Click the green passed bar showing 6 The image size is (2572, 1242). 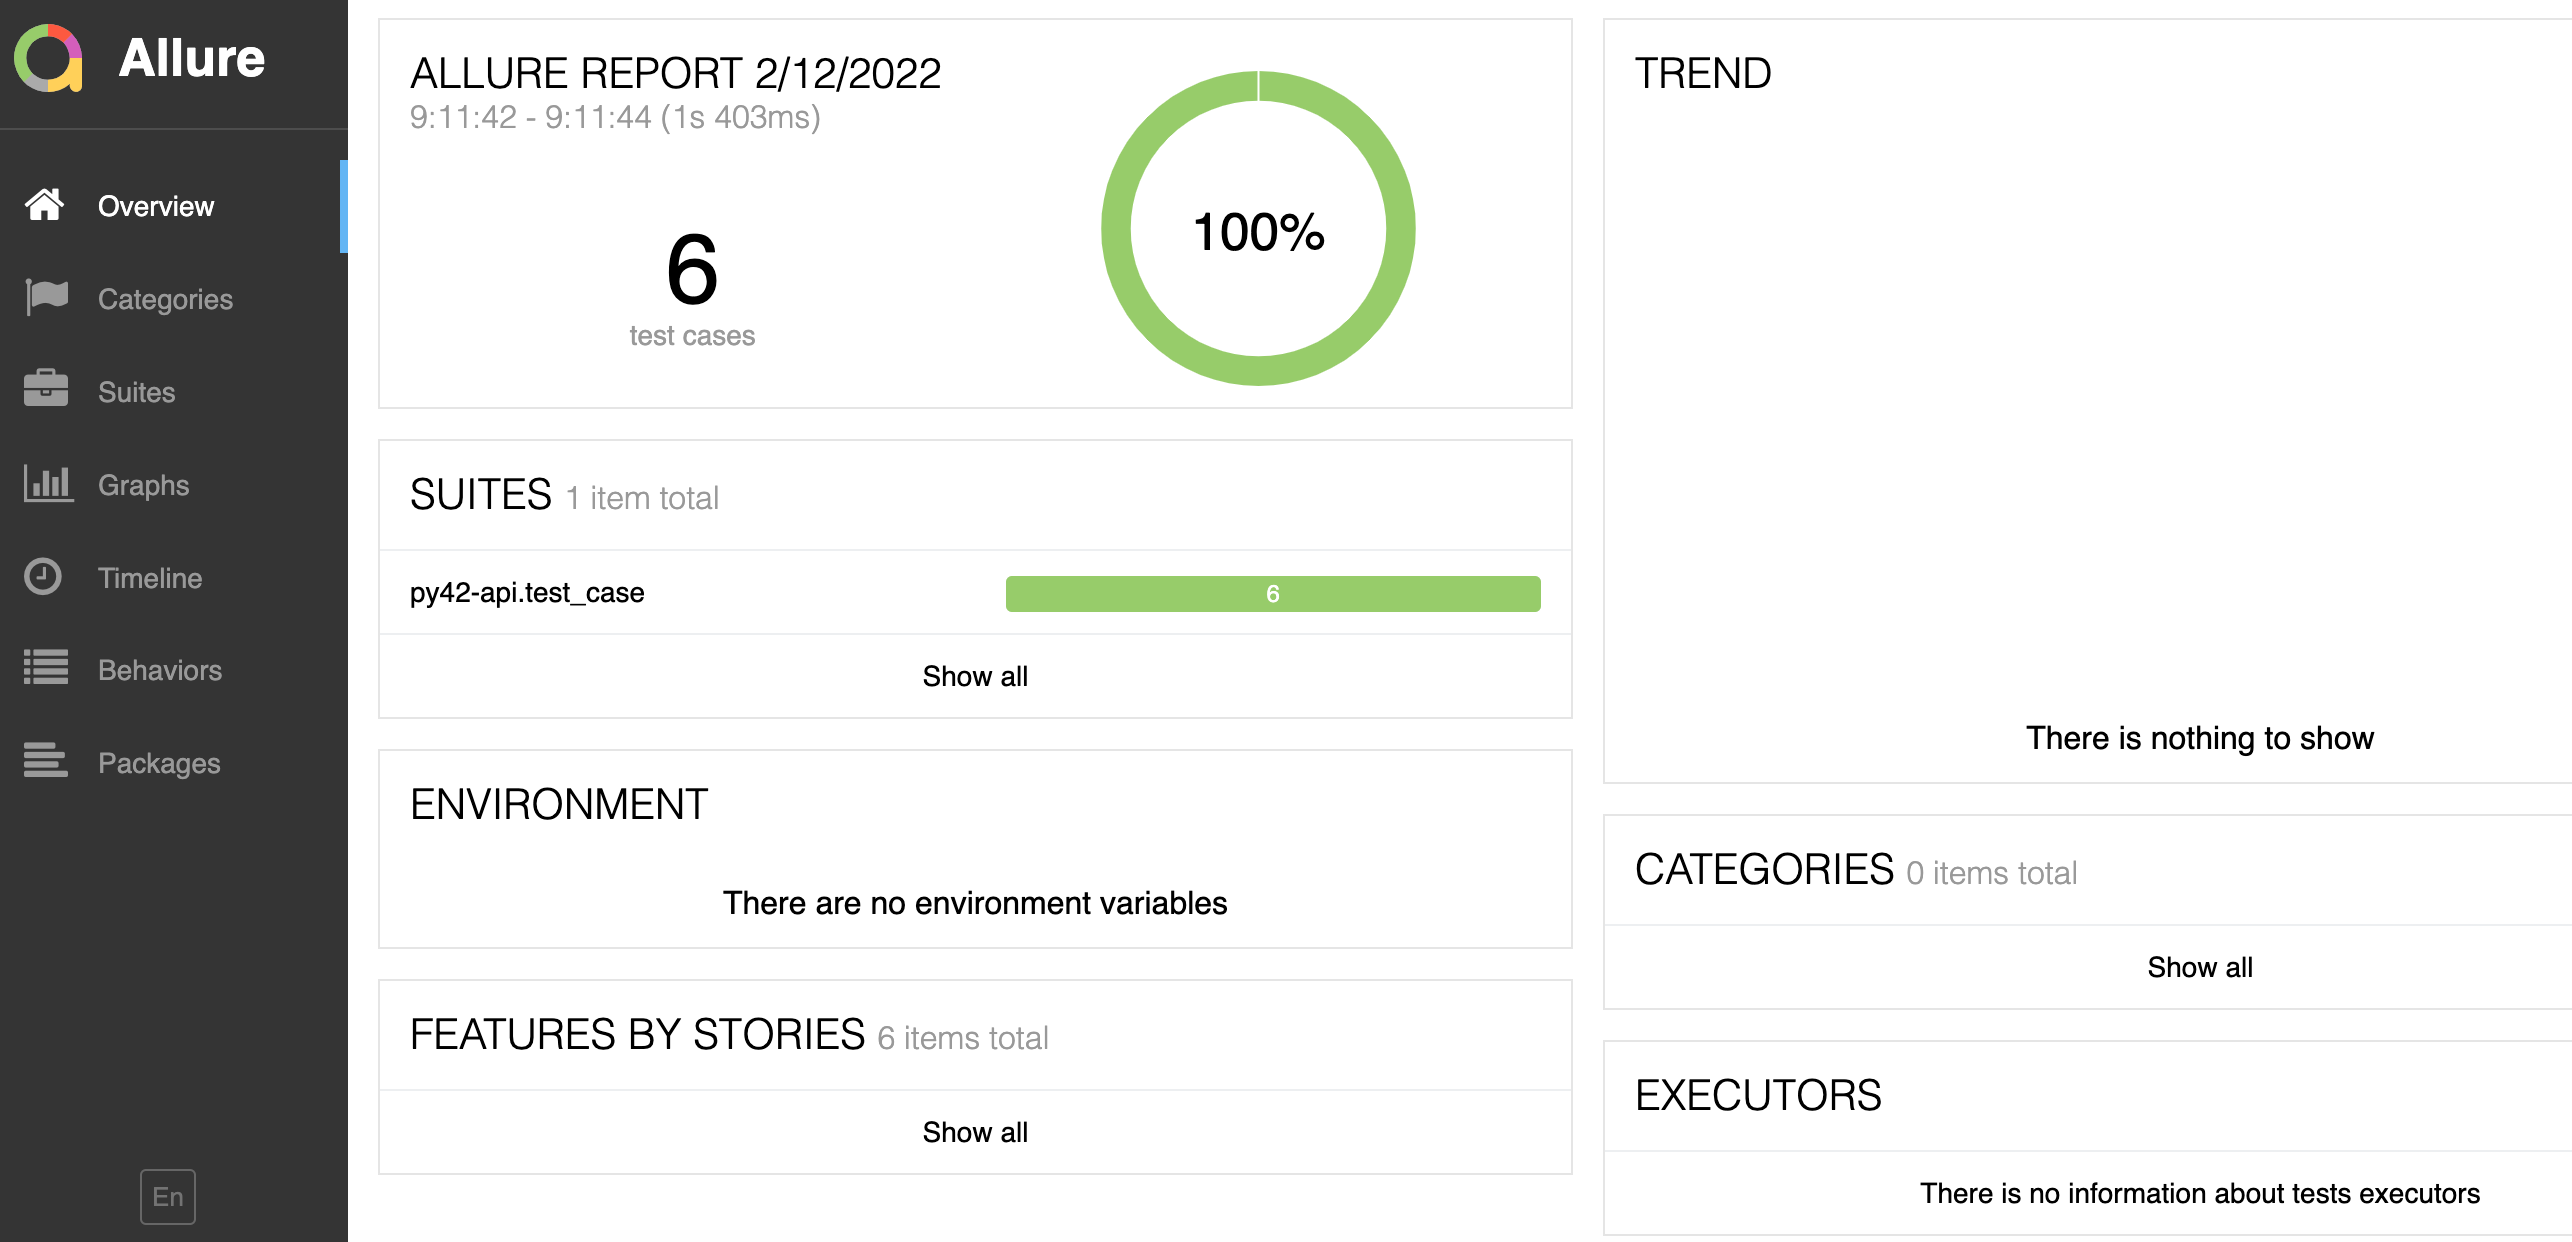click(x=1272, y=594)
